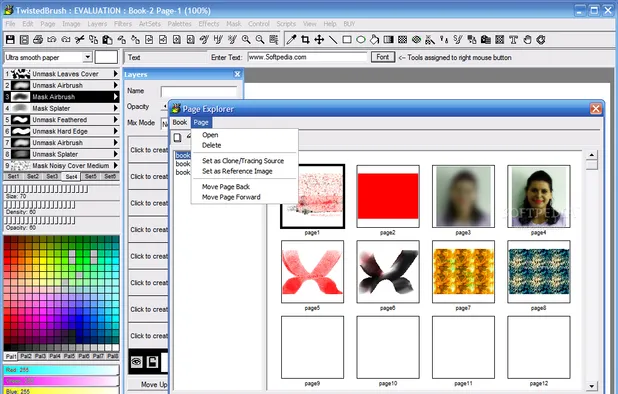Select the Hand pan tool
This screenshot has height=394, width=618.
(x=527, y=39)
